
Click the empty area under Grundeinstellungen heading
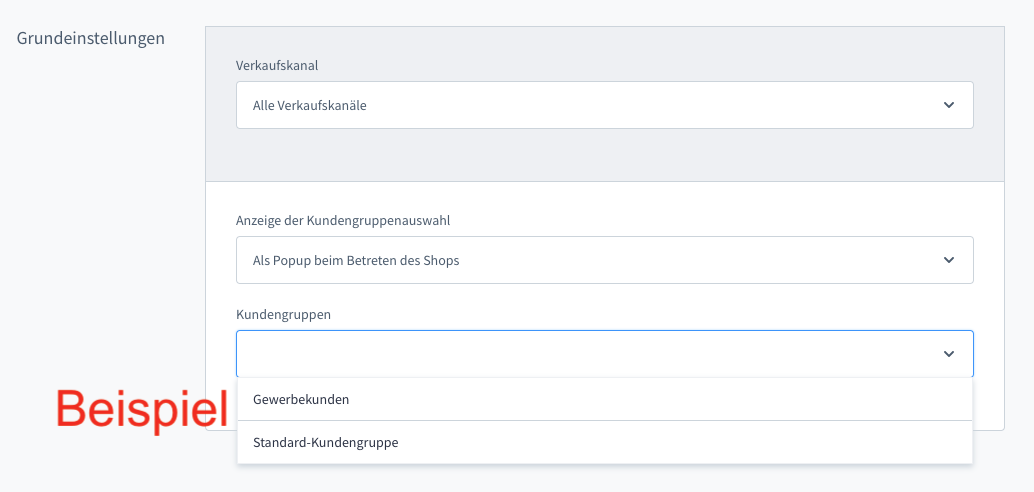coord(100,200)
